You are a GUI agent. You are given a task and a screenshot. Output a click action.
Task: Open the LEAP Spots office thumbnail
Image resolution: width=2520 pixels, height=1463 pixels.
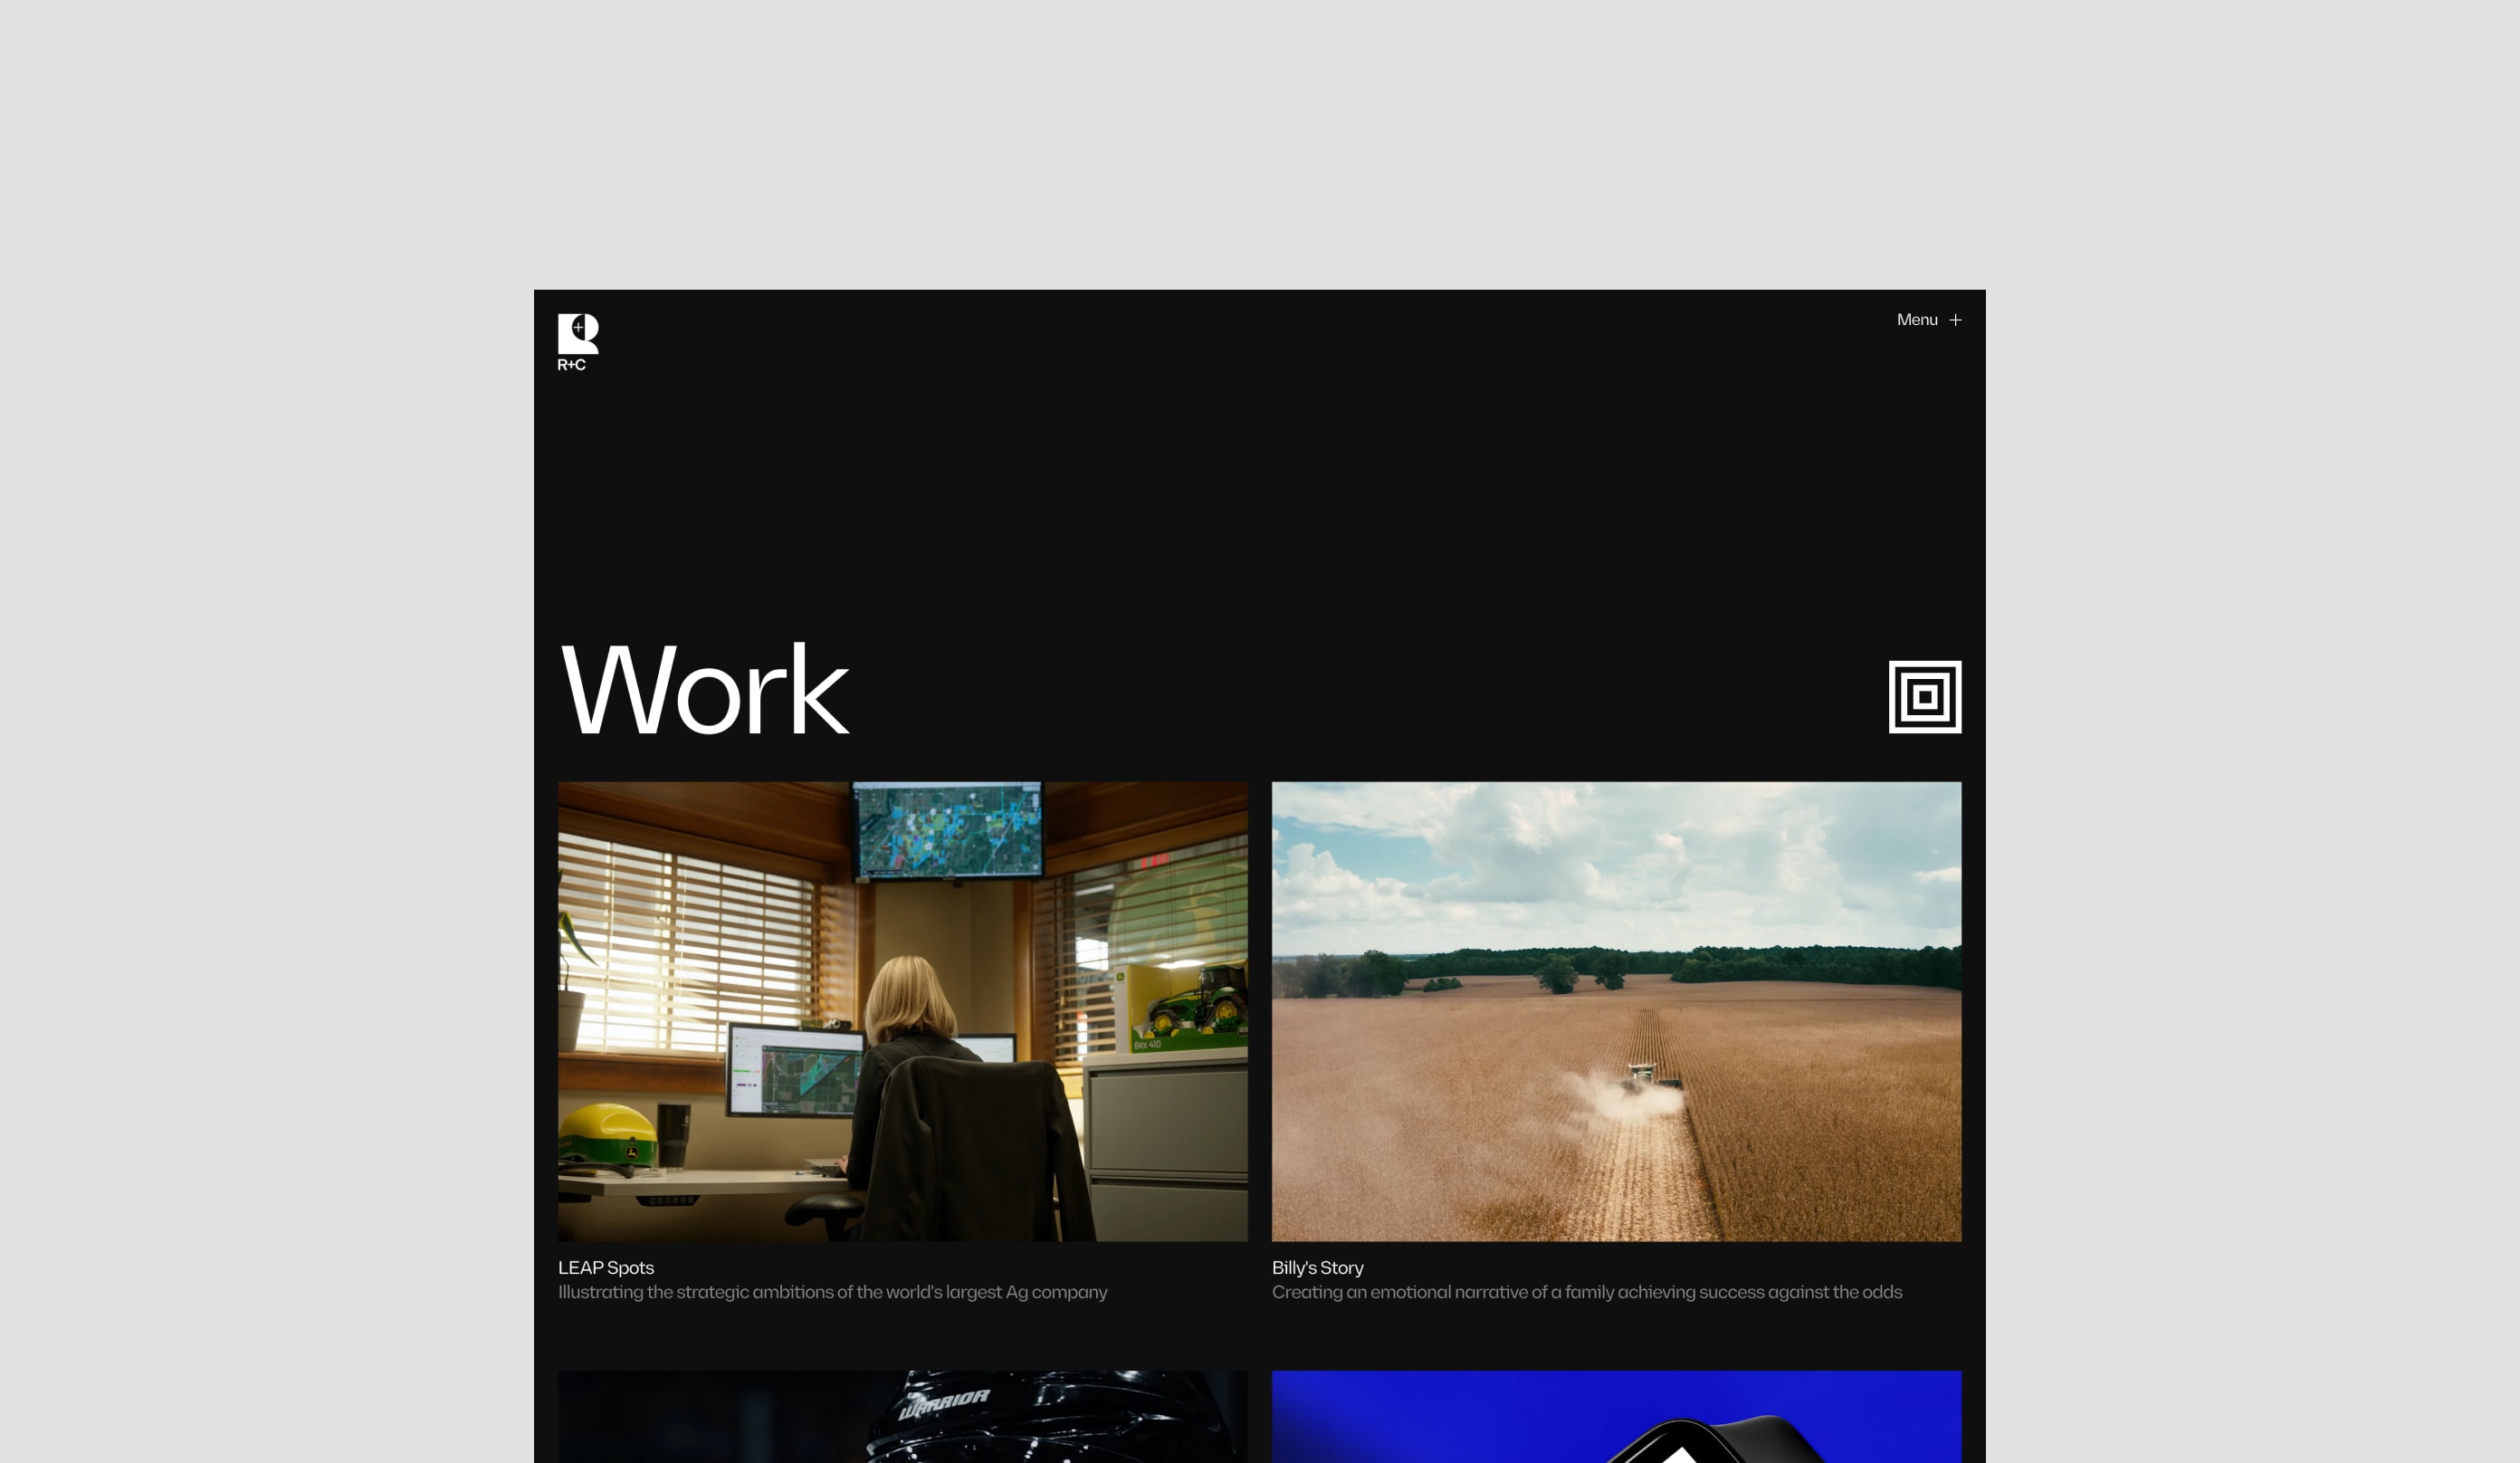(x=902, y=1011)
